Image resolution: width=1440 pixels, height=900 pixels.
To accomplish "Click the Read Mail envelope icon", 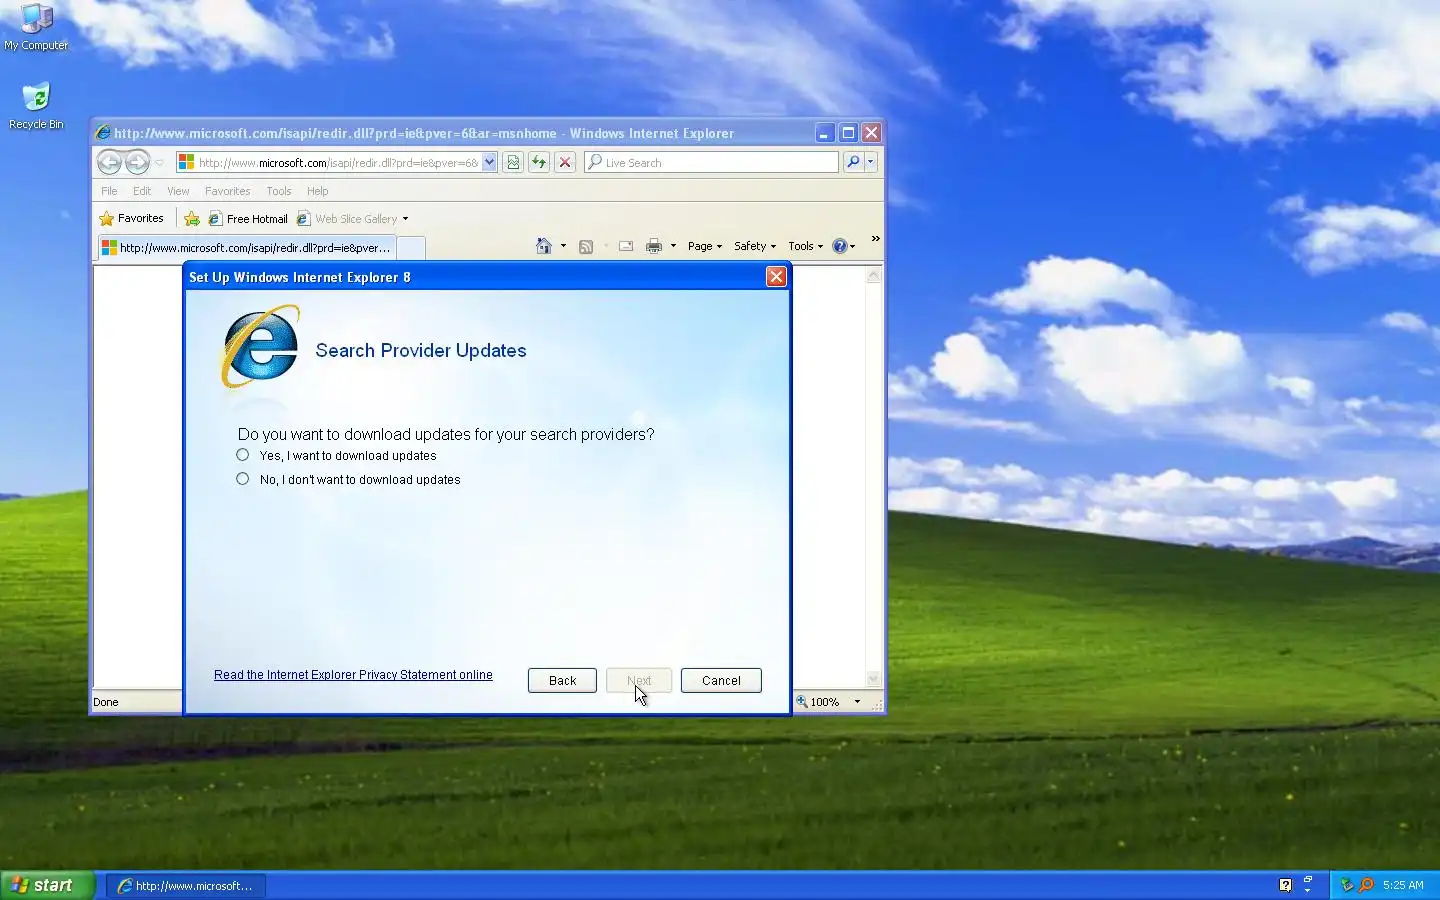I will click(x=626, y=246).
